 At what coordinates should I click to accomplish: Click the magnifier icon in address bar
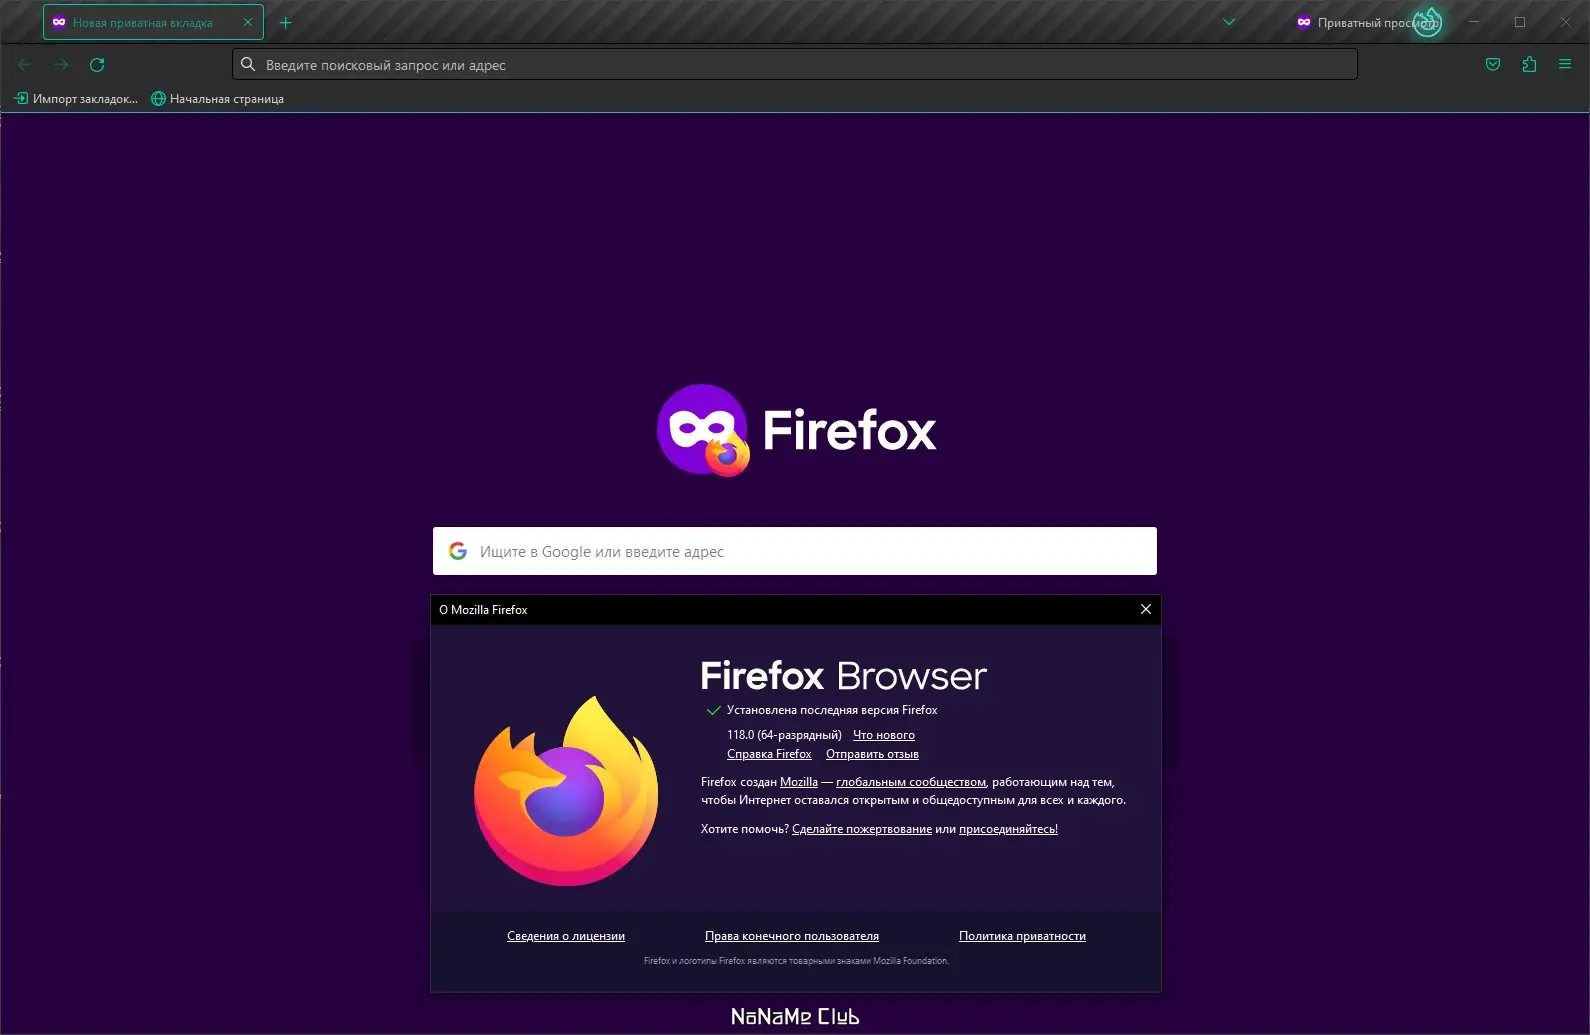click(x=248, y=65)
